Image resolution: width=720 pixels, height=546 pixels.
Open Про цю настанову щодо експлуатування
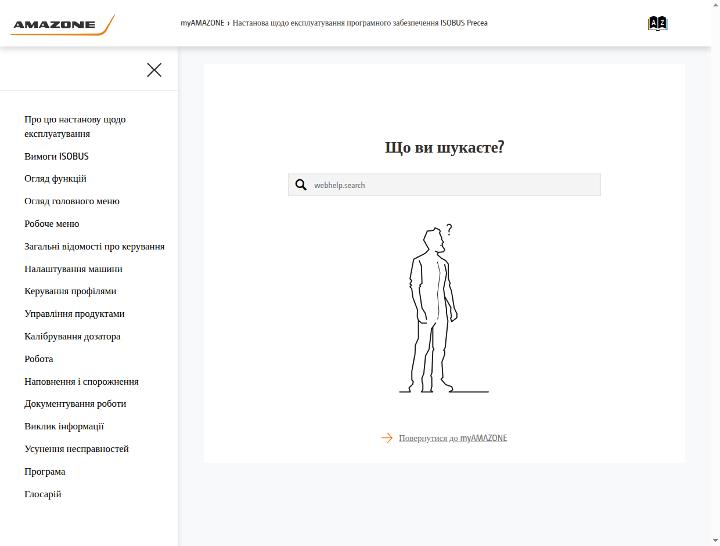[x=75, y=126]
